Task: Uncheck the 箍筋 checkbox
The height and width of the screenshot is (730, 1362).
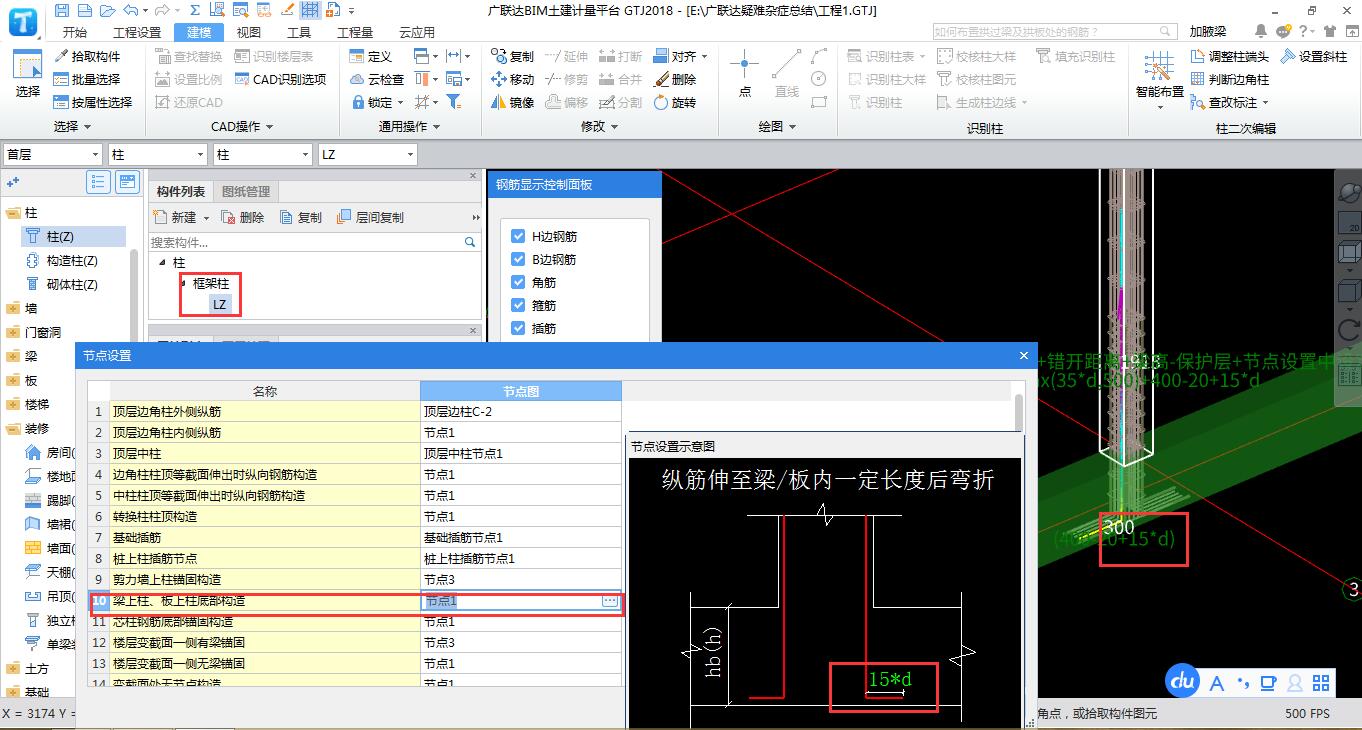Action: tap(518, 305)
